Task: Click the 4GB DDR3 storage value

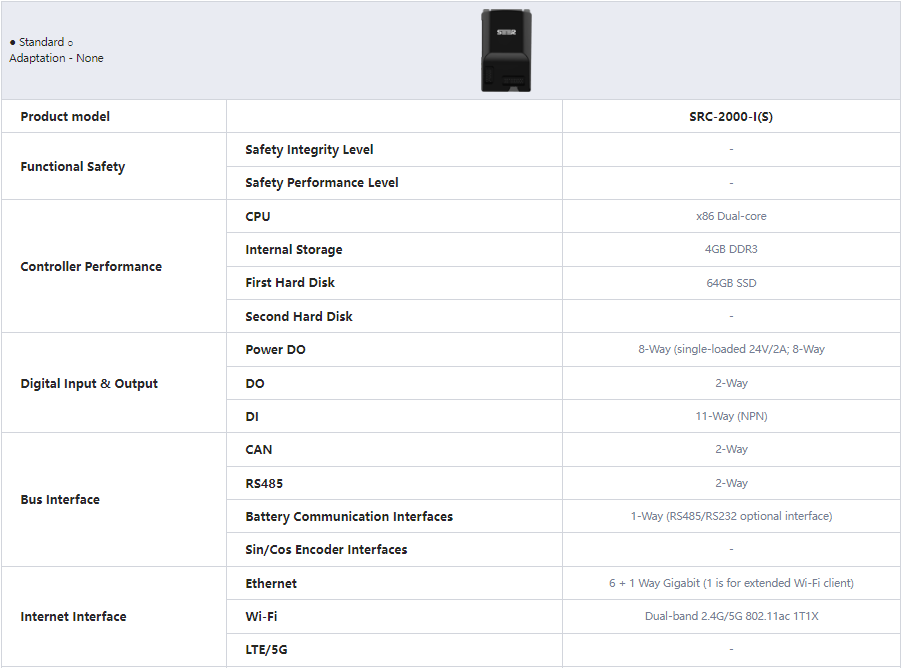Action: pyautogui.click(x=731, y=250)
